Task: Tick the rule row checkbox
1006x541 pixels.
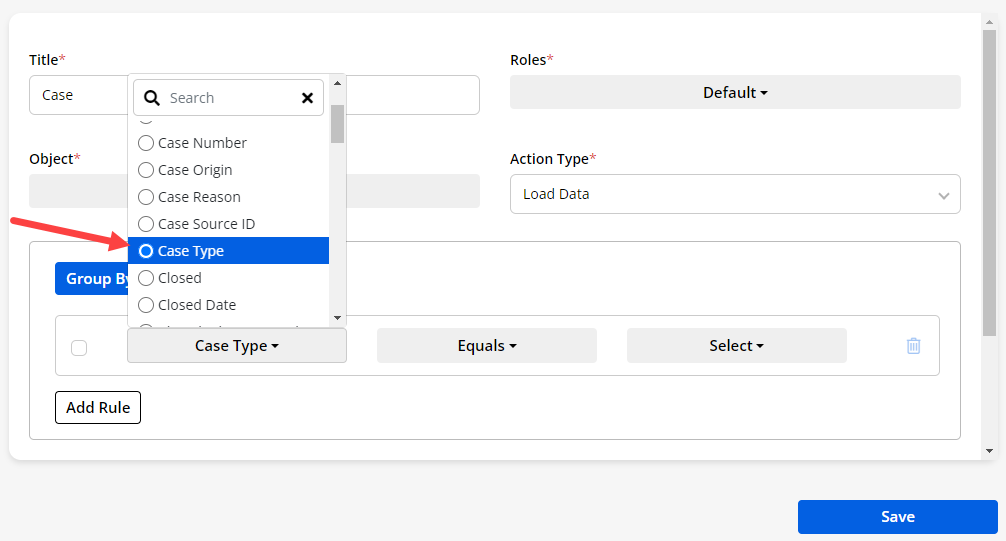Action: [79, 348]
